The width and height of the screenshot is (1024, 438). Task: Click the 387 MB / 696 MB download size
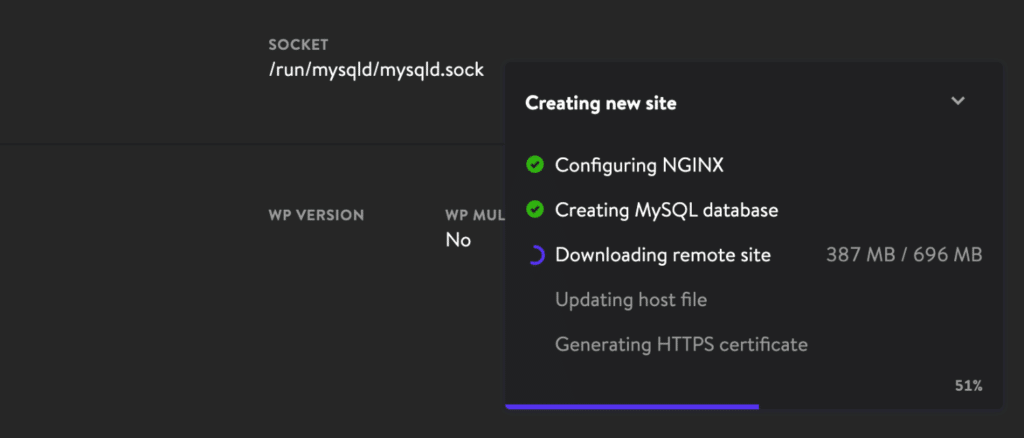tap(904, 255)
